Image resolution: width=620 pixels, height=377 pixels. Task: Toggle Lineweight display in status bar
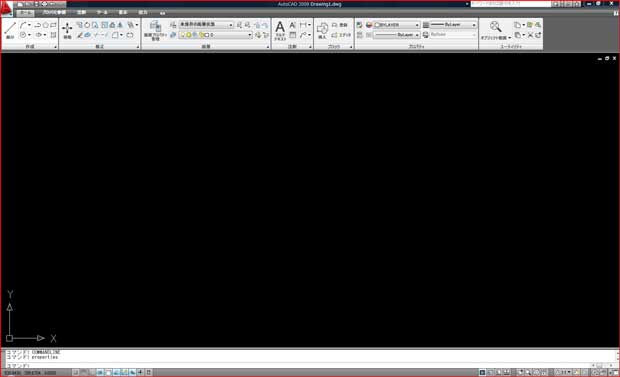coord(140,372)
